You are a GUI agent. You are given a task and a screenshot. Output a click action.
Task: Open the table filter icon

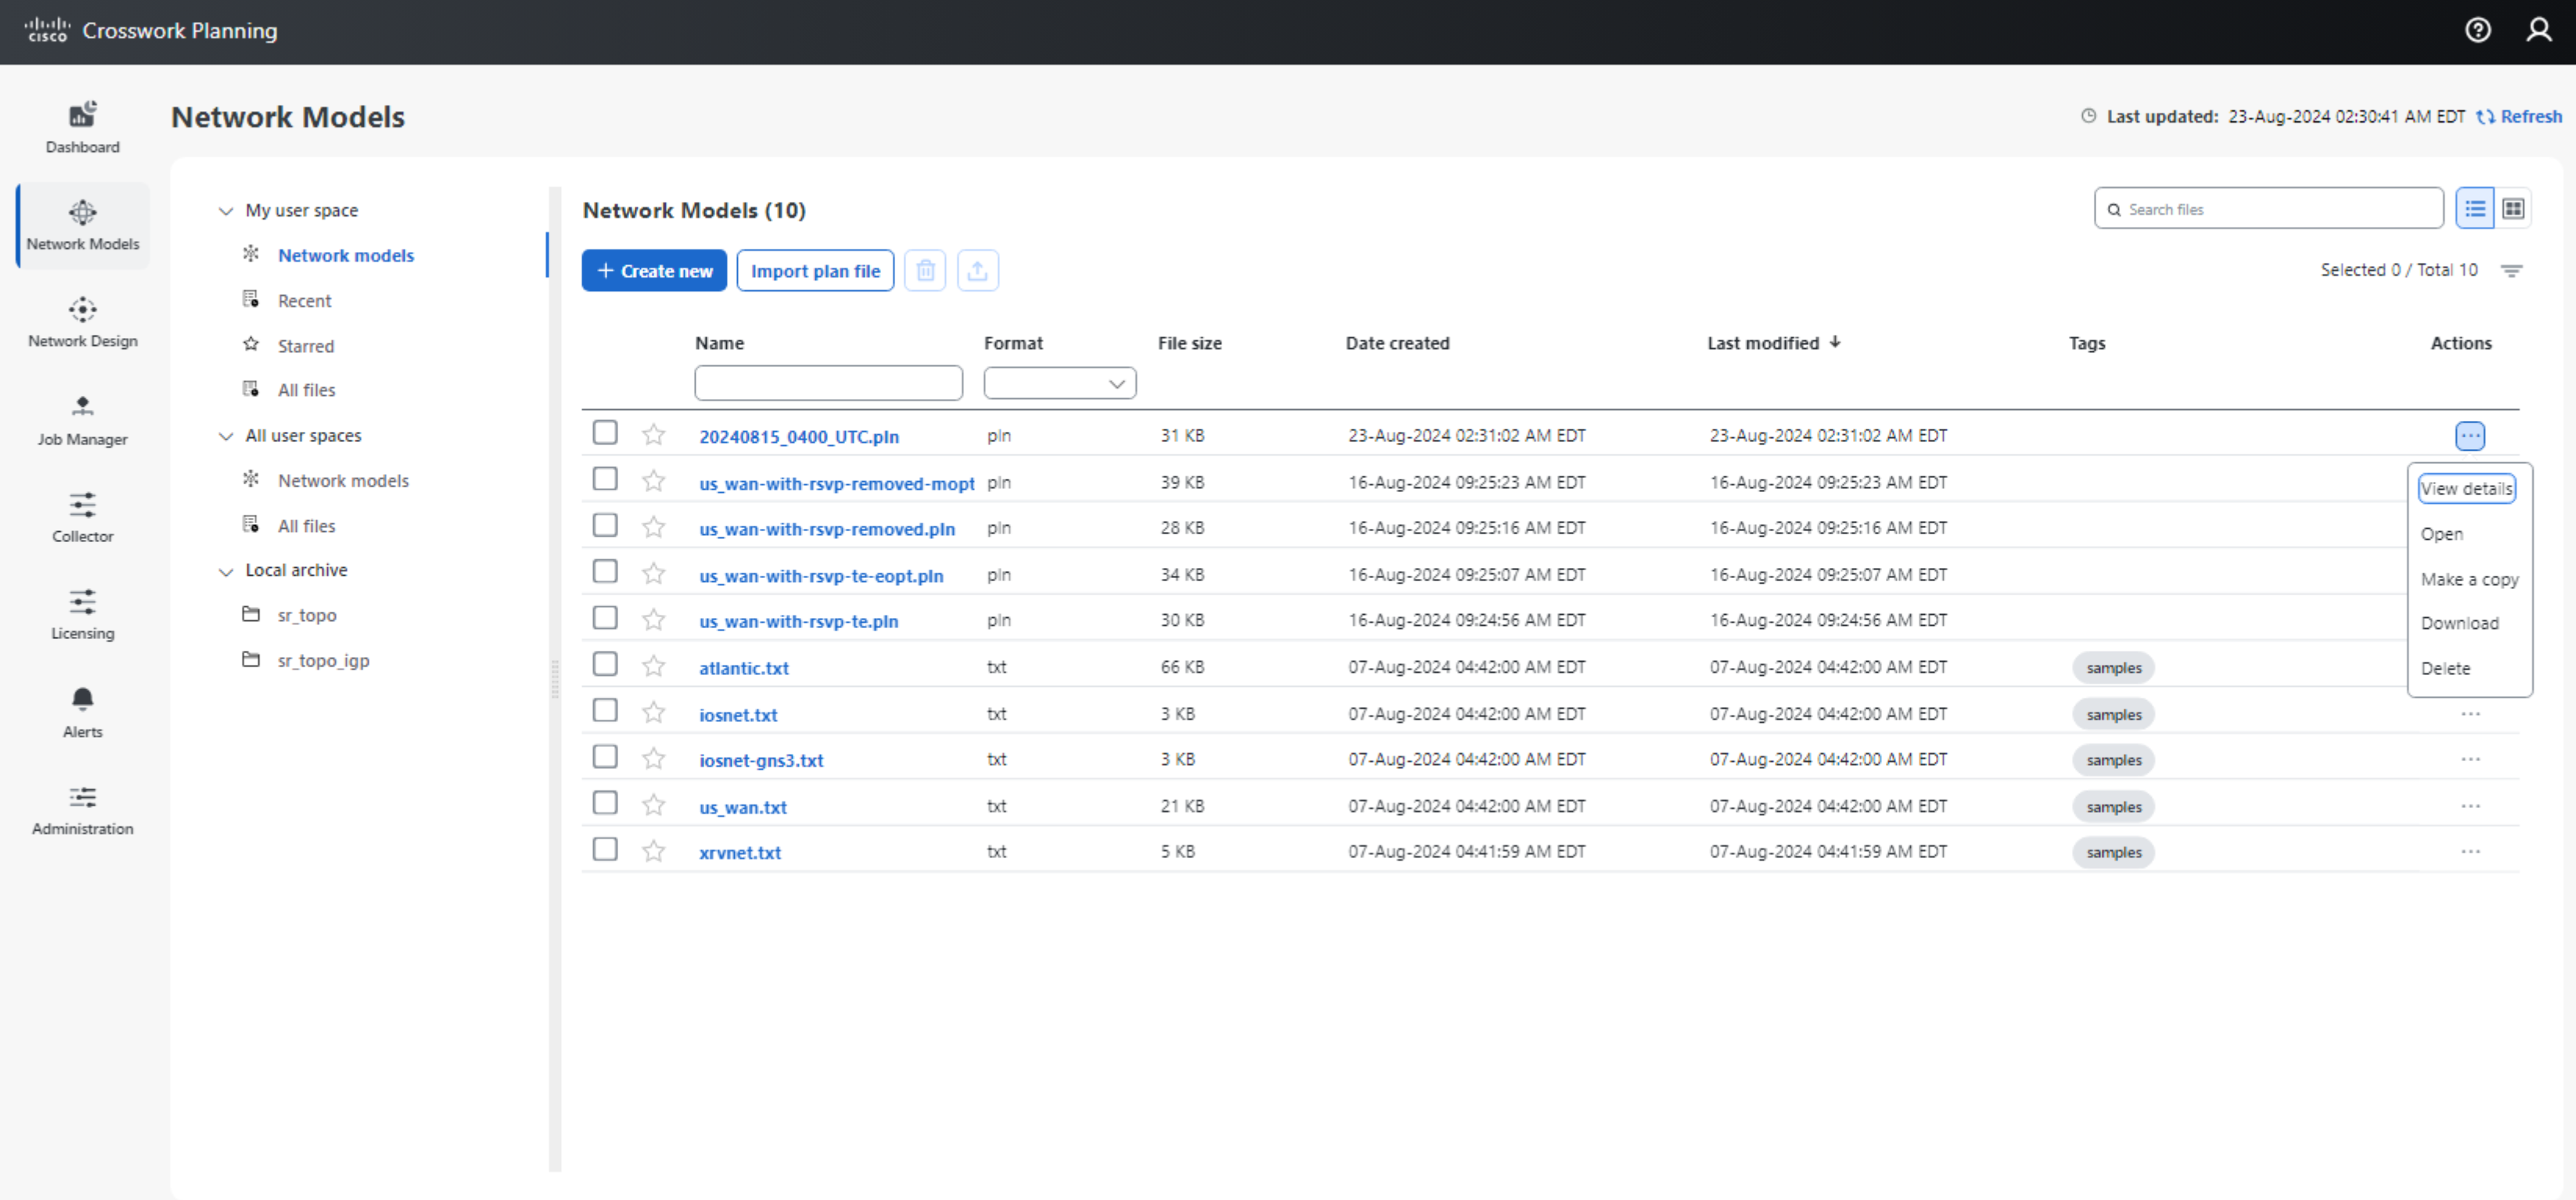point(2511,270)
